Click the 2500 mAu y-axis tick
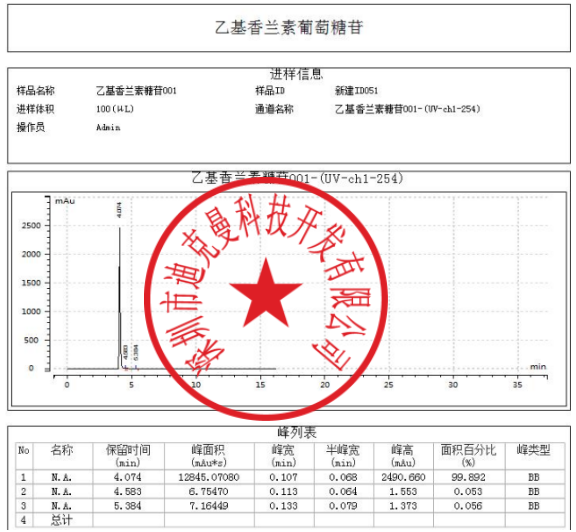The image size is (576, 532). (x=31, y=225)
